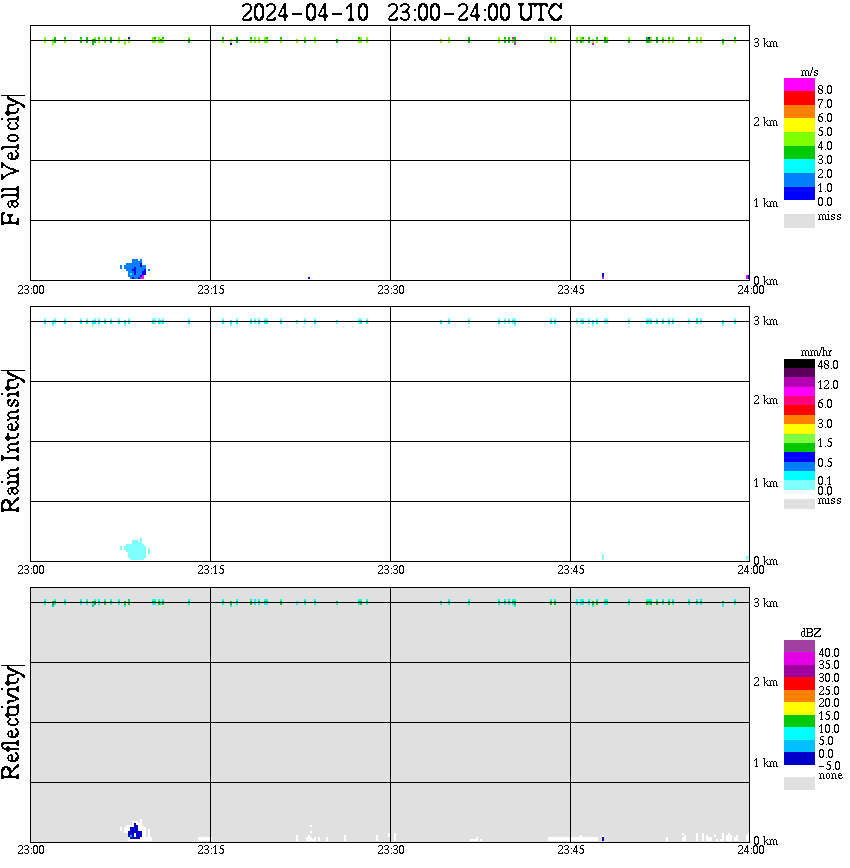Viewport: 850px width, 868px height.
Task: Select the orange swatch in Reflectivity dBZ legend
Action: point(799,696)
